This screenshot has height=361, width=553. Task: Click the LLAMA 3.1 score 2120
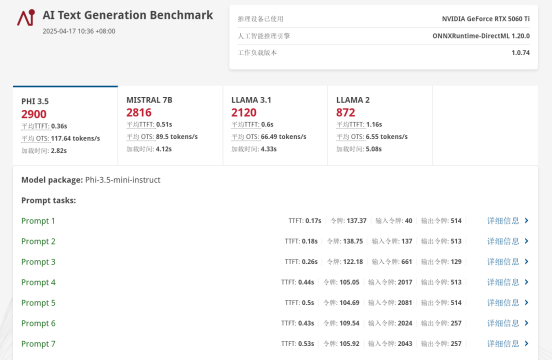point(244,112)
